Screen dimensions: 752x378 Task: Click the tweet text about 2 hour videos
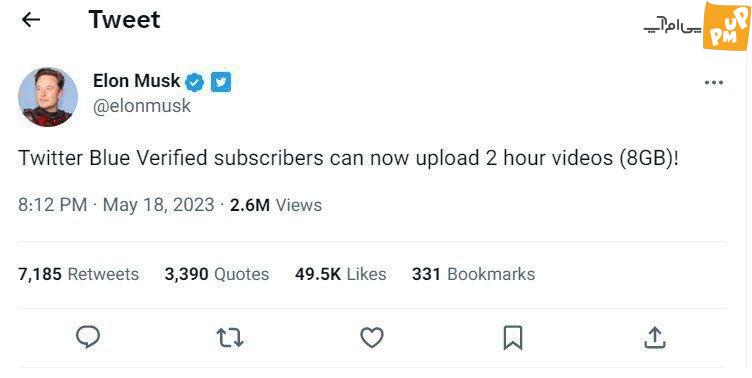[349, 158]
